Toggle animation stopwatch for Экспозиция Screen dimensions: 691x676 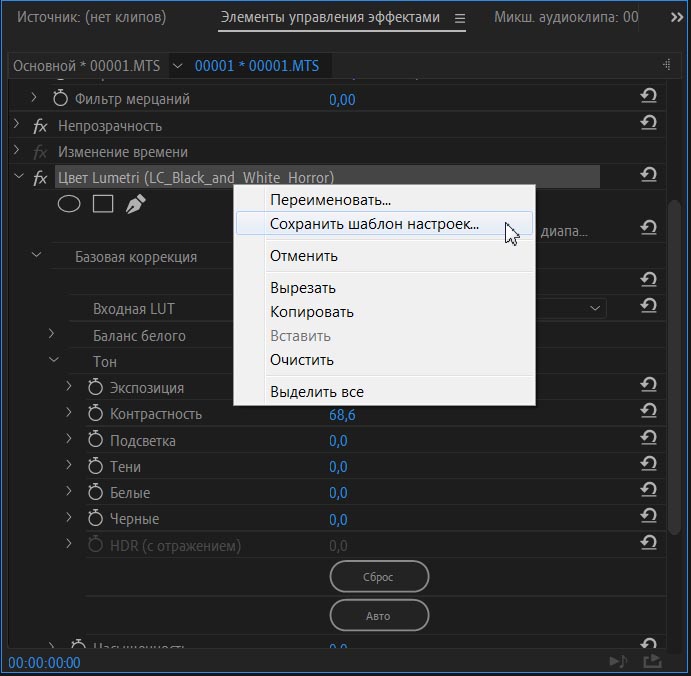(x=95, y=387)
